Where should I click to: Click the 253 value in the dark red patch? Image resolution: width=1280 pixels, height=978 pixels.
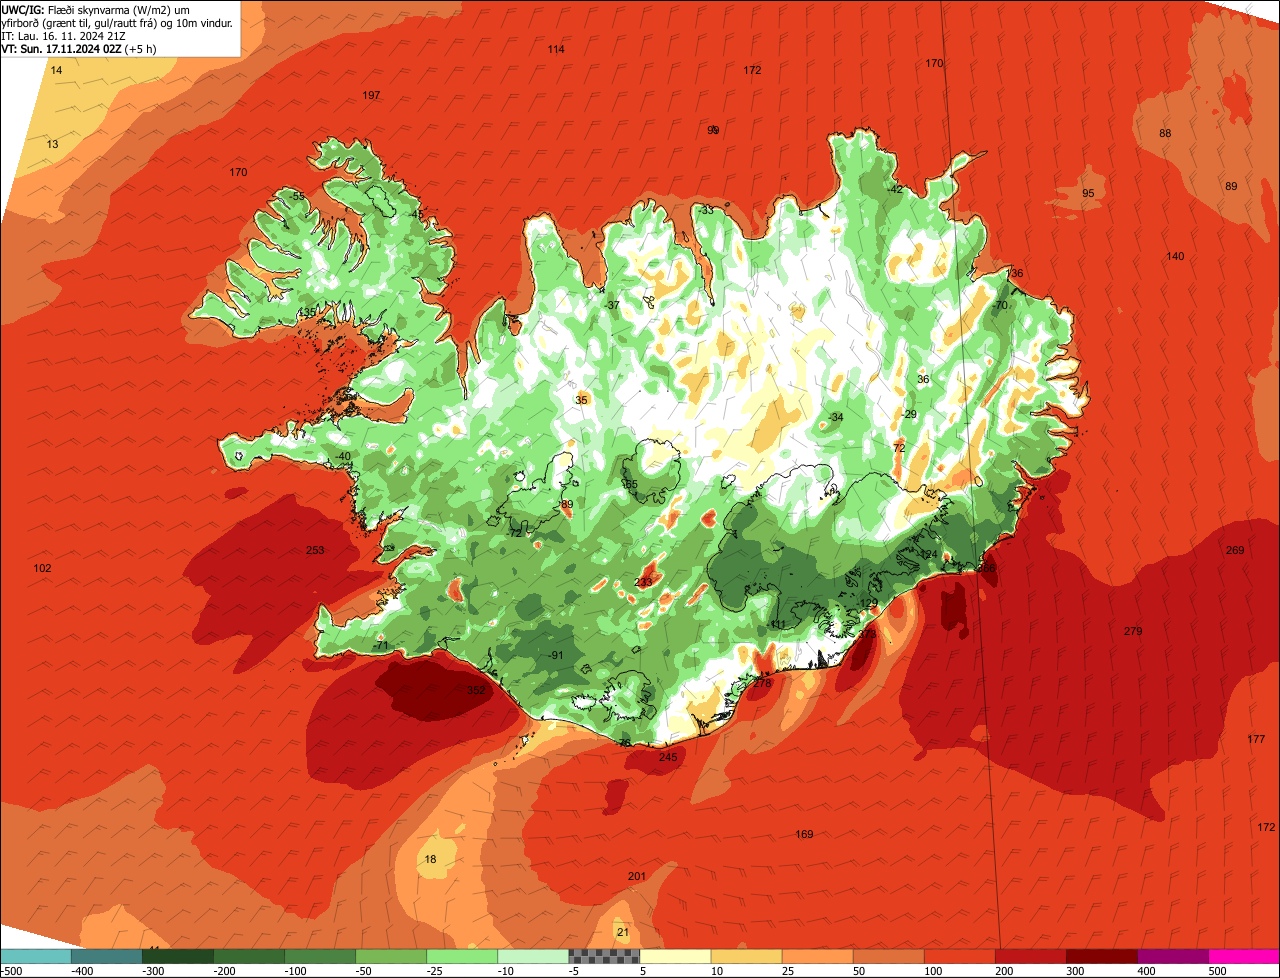[x=315, y=550]
